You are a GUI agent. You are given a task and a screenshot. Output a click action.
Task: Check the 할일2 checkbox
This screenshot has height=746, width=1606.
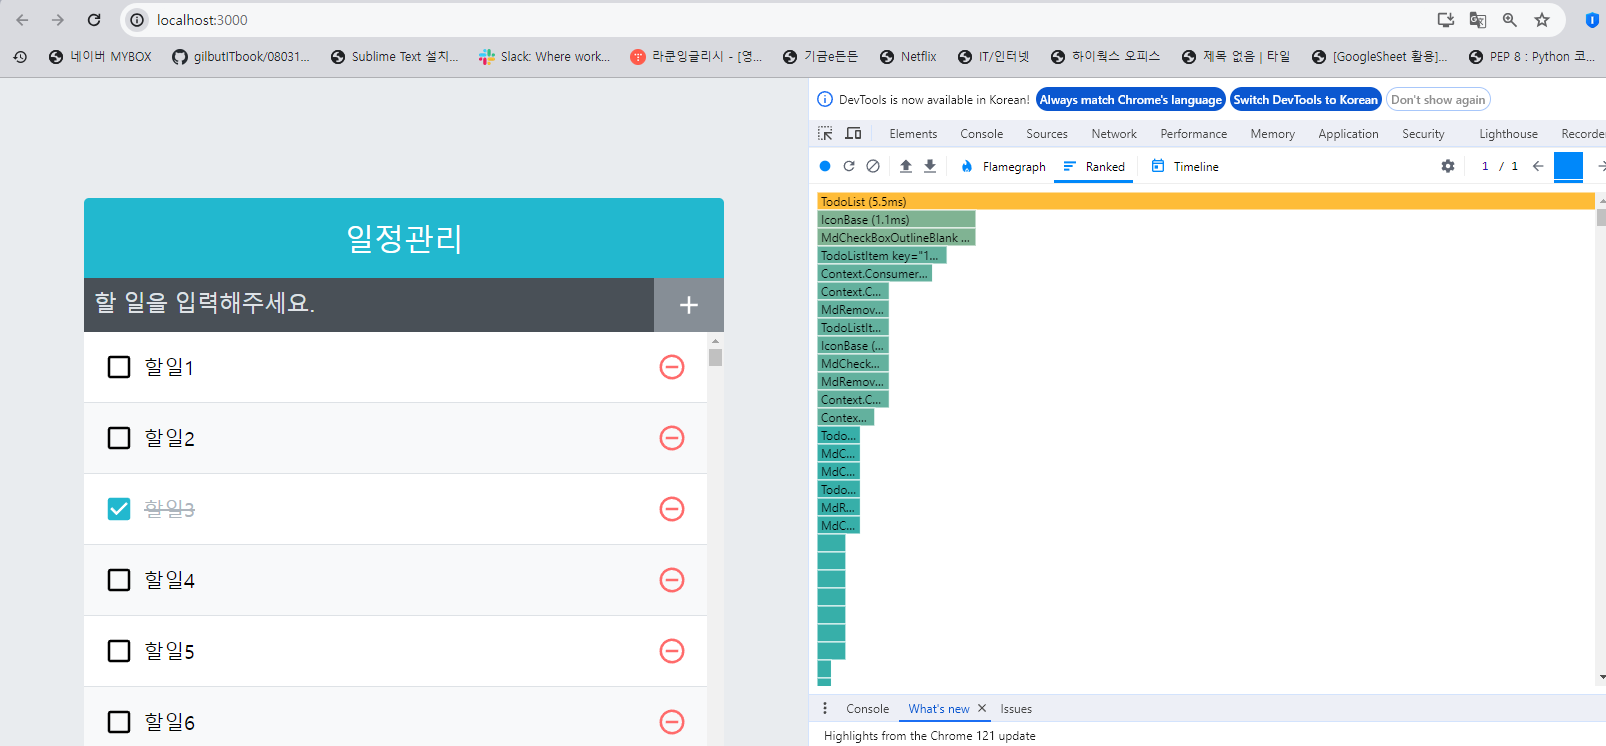click(119, 438)
